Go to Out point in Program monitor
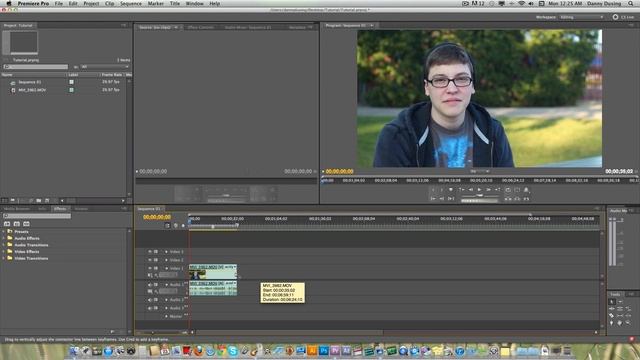 tap(442, 199)
